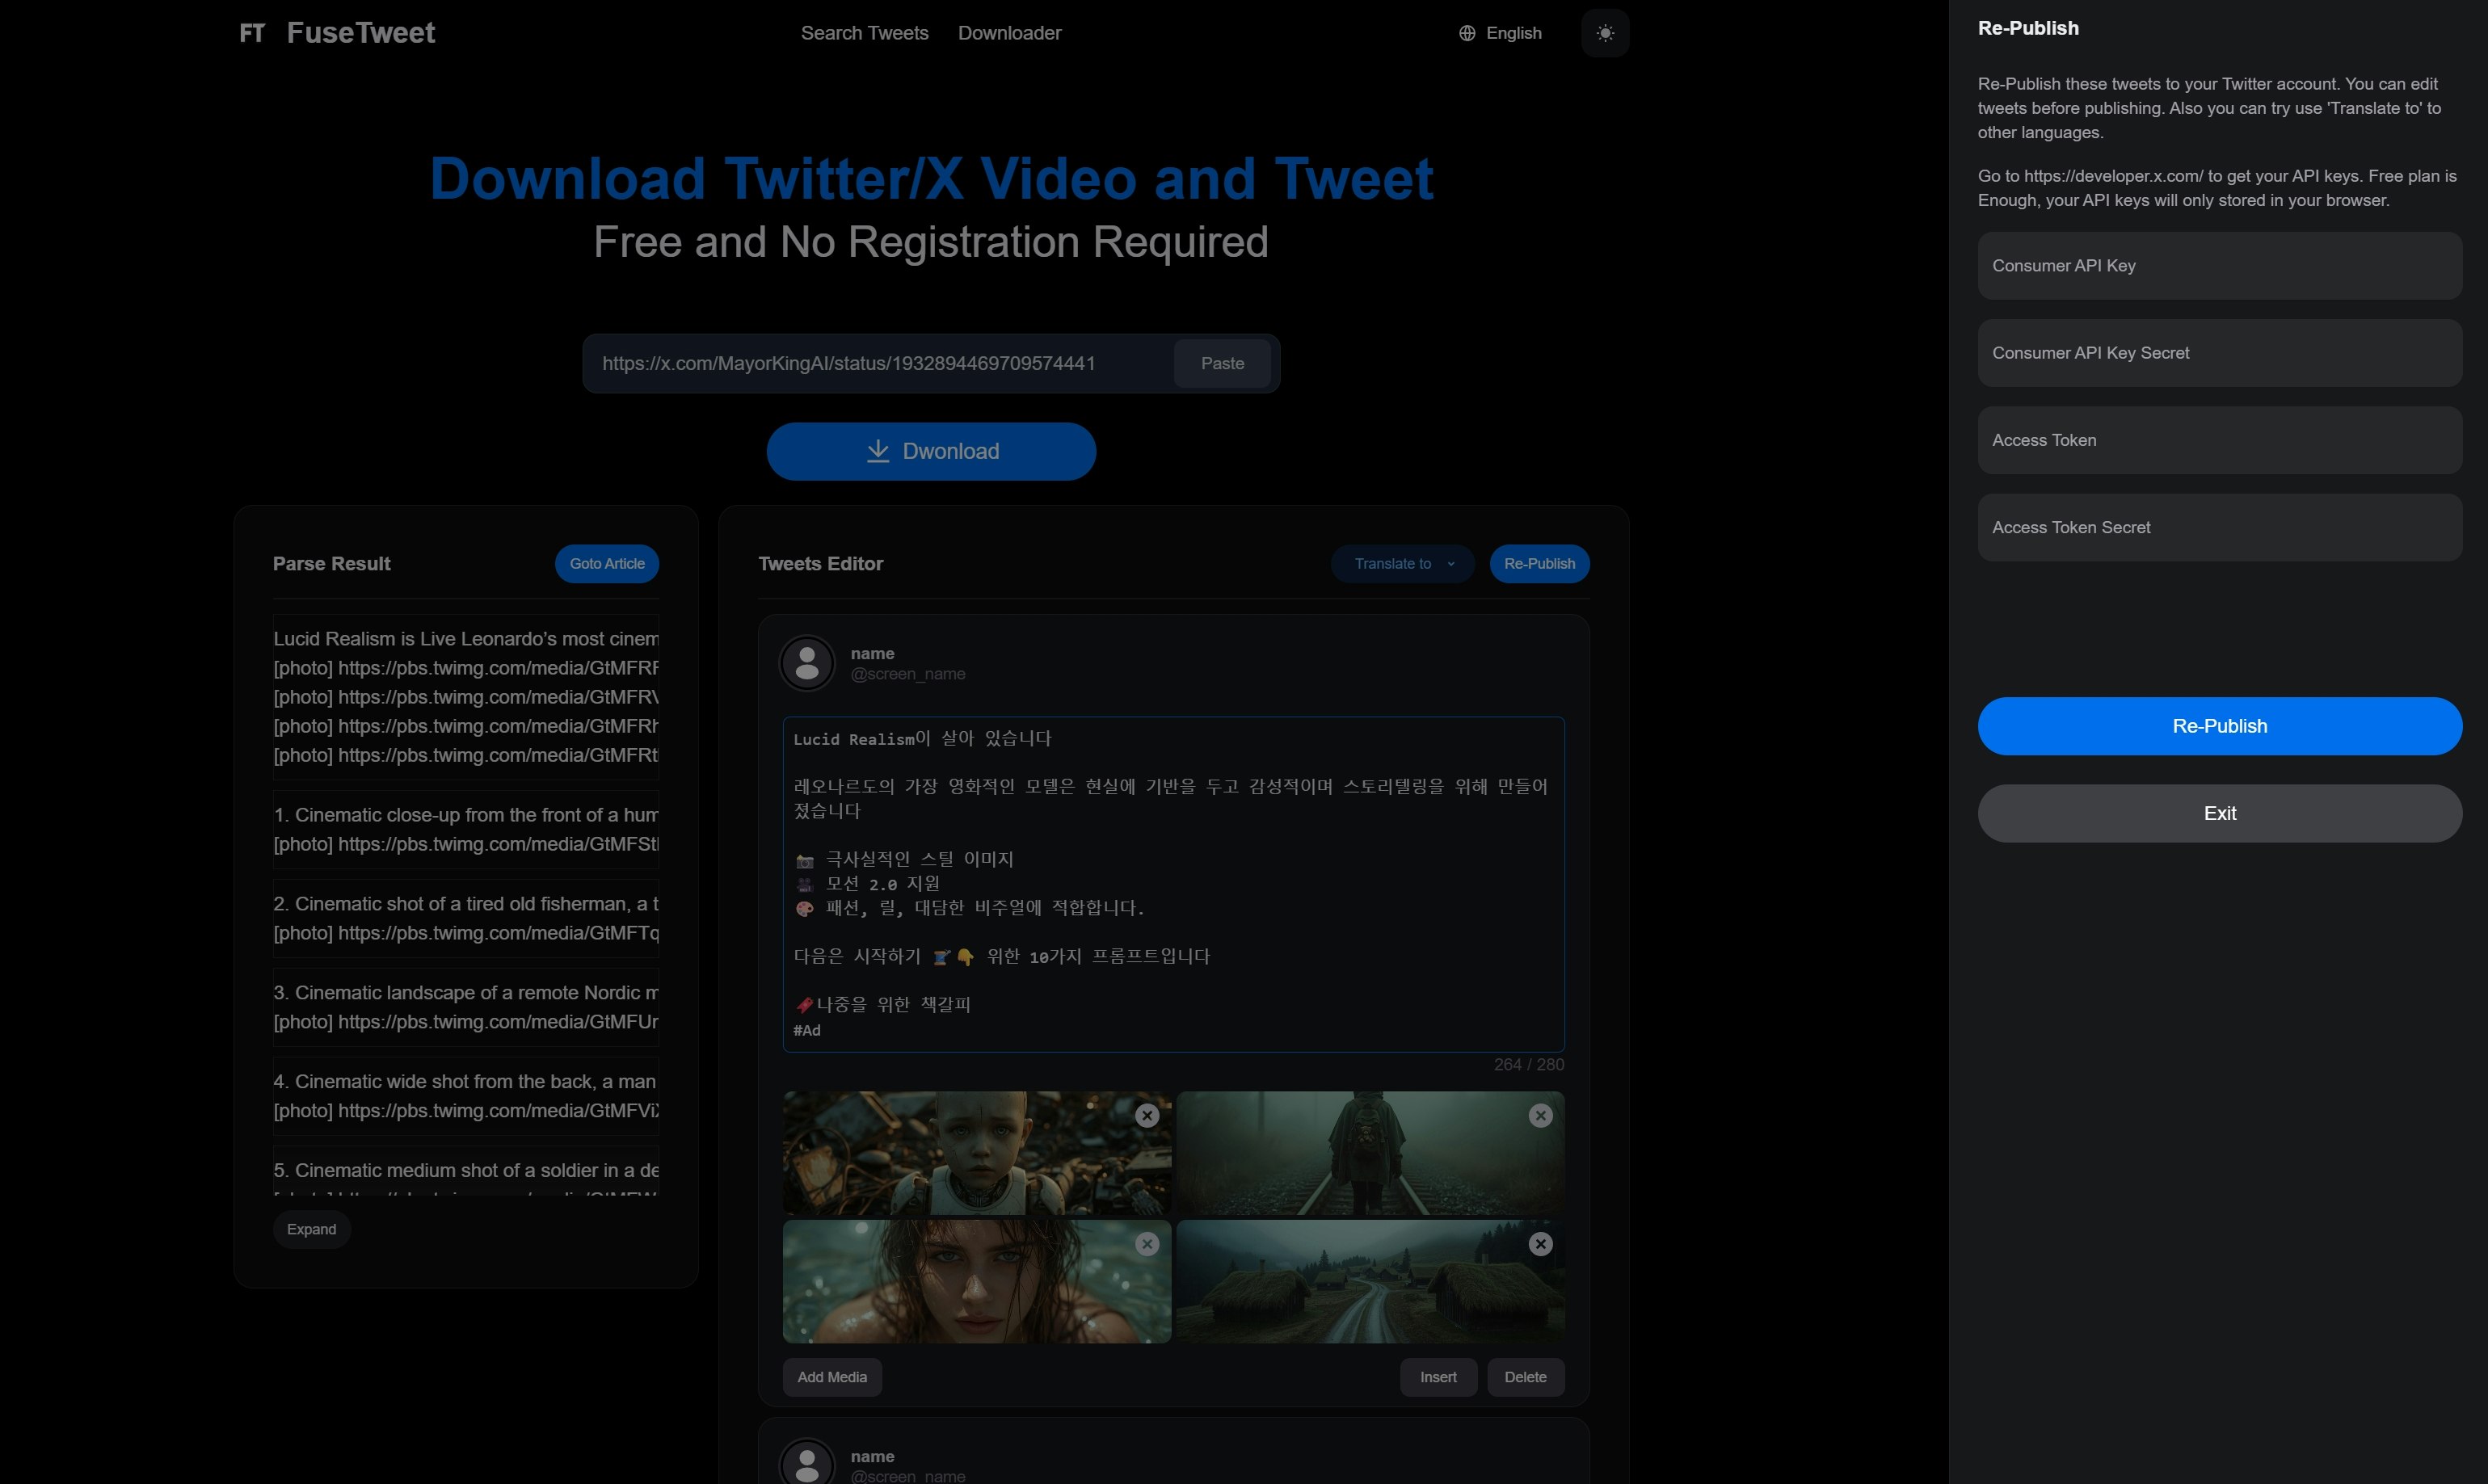Click the Goto Article button
The width and height of the screenshot is (2488, 1484).
point(607,563)
